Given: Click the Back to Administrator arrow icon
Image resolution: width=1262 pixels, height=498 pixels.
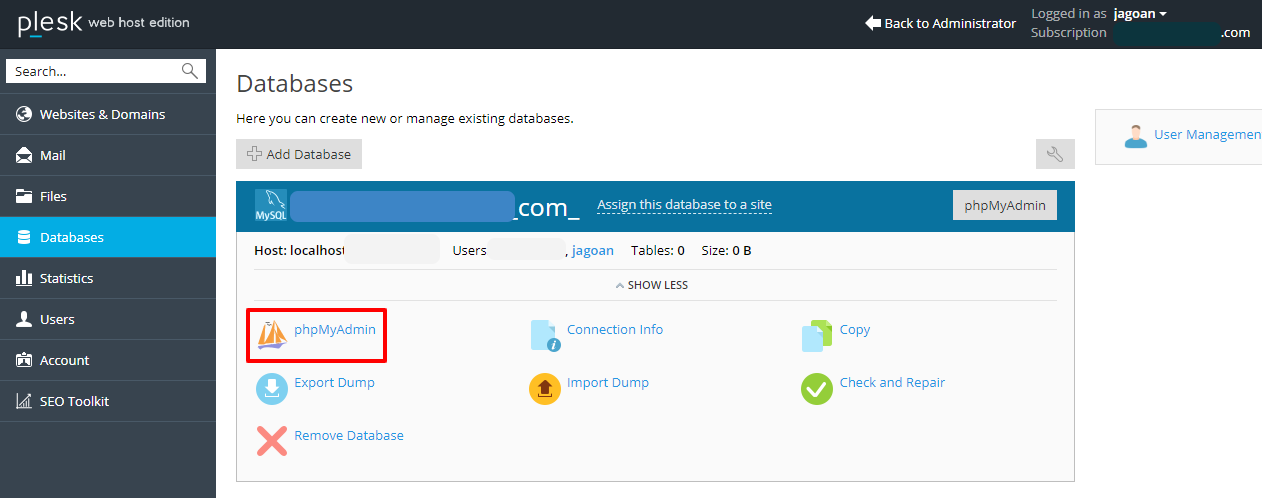Looking at the screenshot, I should [x=873, y=23].
